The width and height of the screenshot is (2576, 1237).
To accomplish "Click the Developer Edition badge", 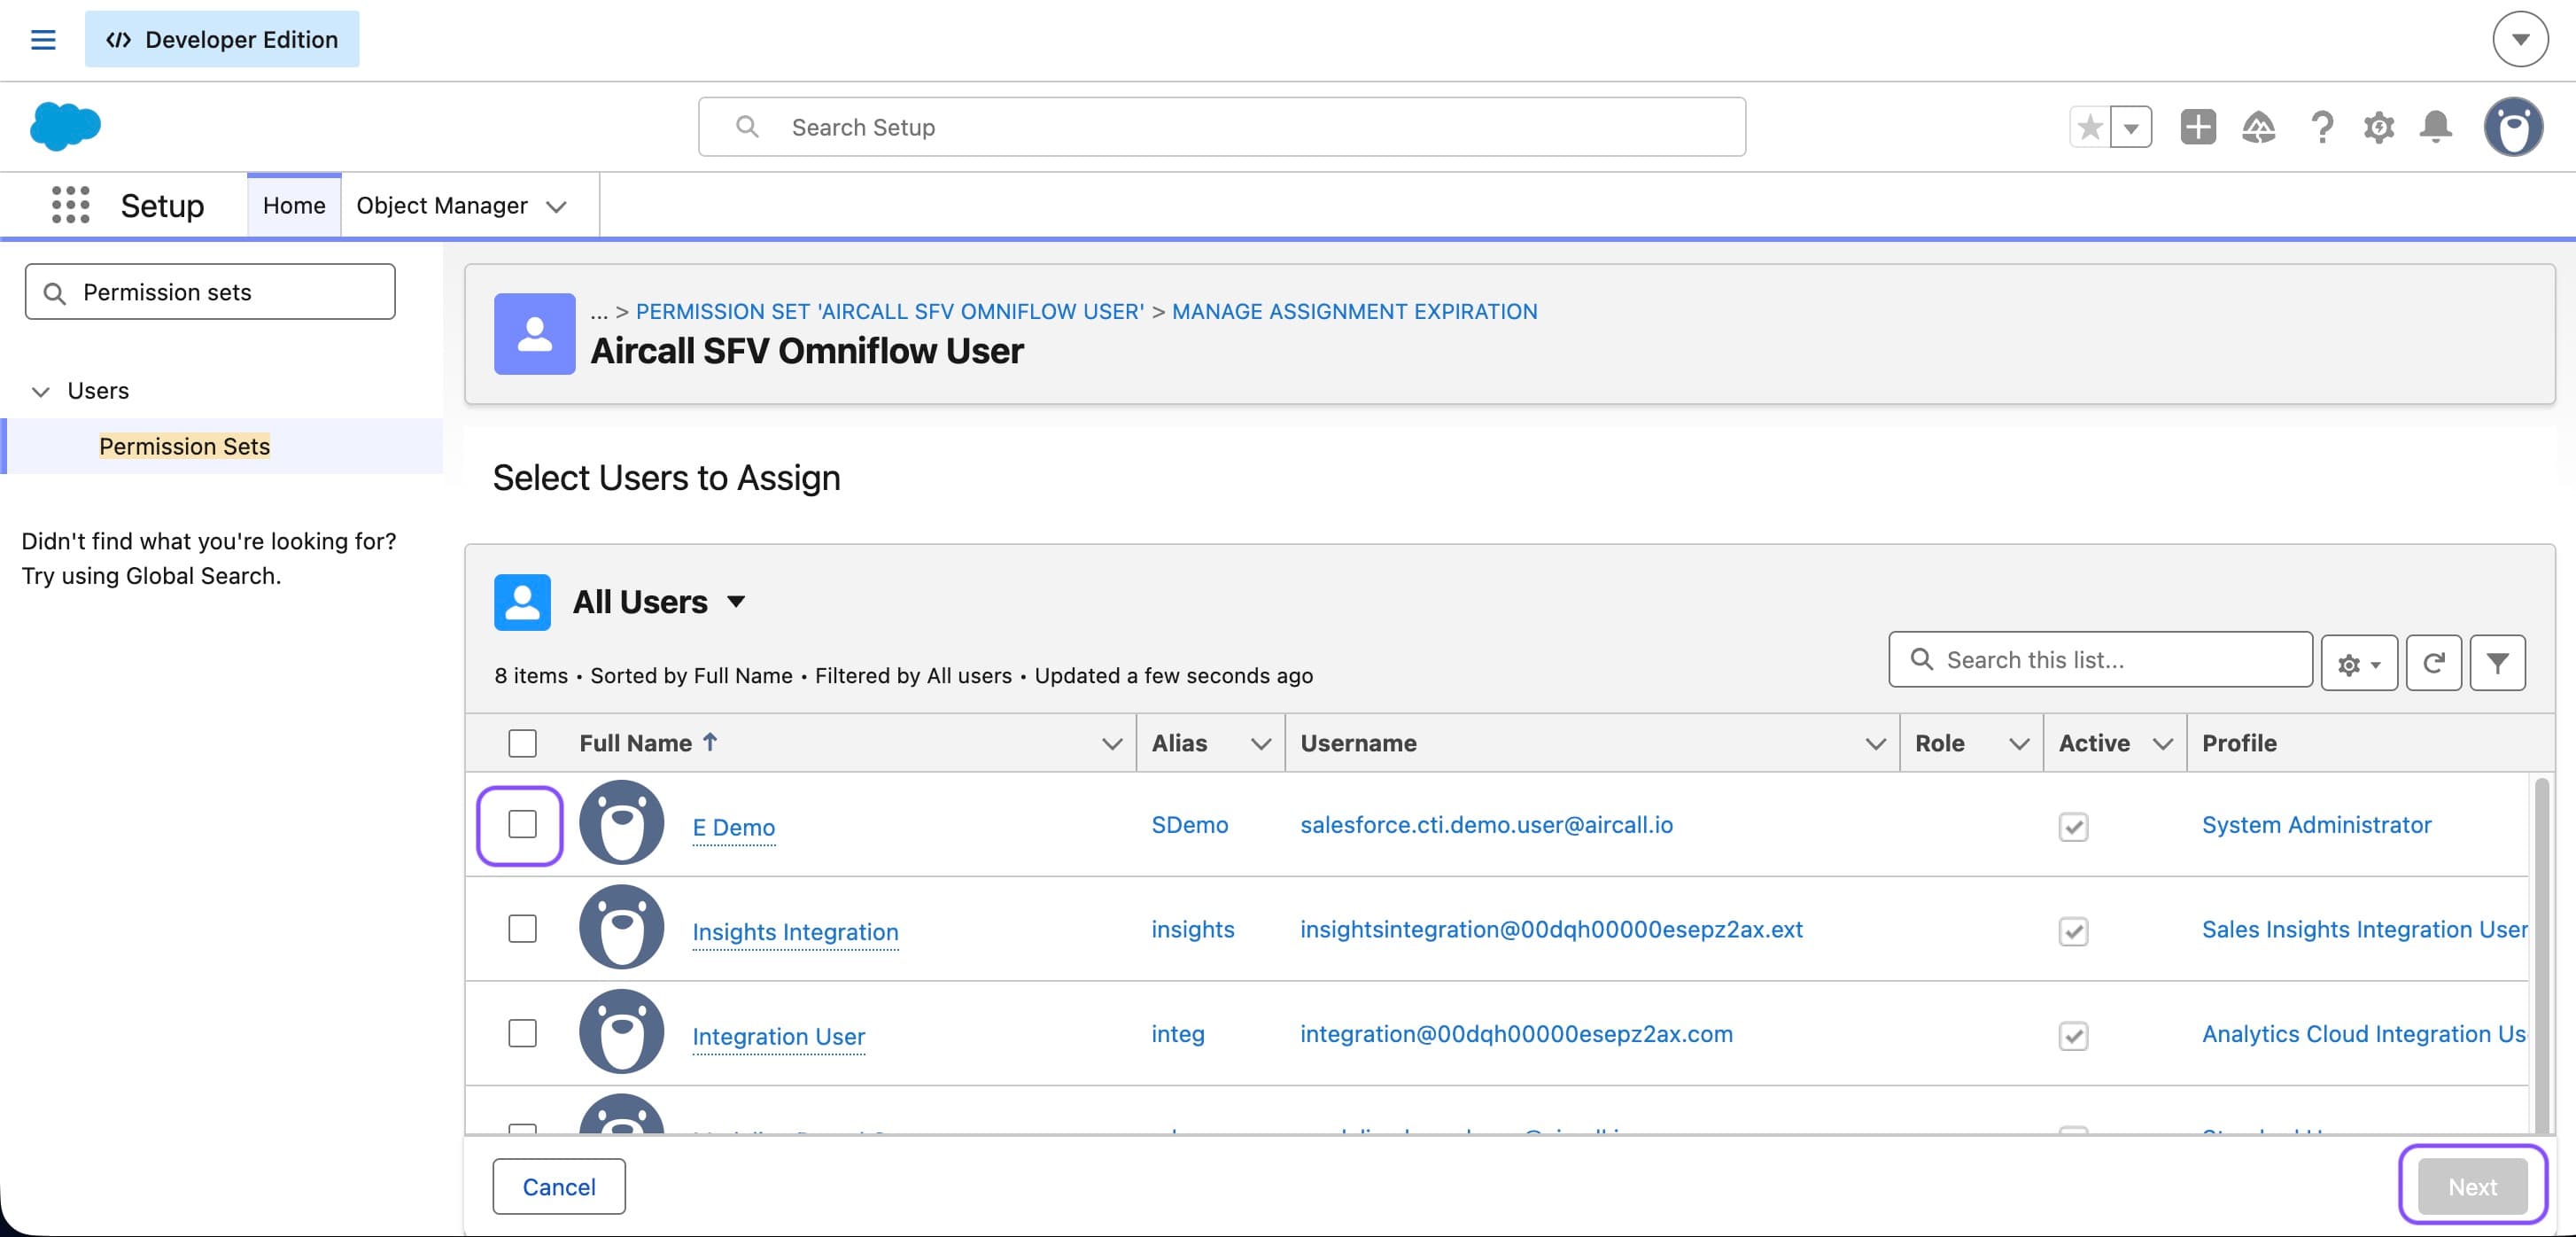I will tap(222, 39).
